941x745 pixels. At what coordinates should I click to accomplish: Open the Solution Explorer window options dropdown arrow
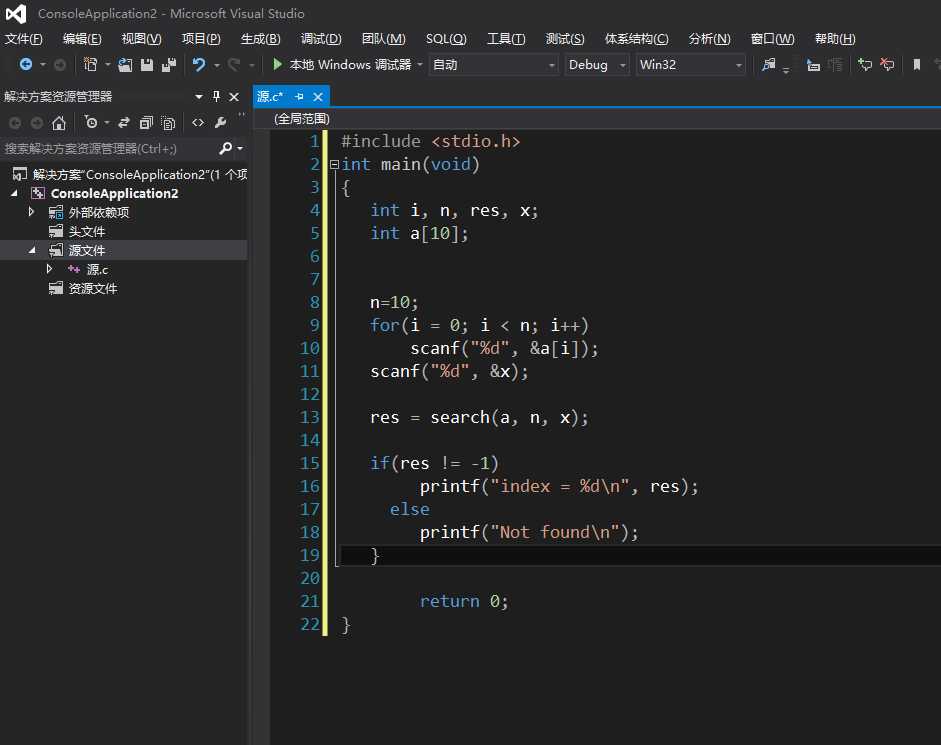point(199,96)
